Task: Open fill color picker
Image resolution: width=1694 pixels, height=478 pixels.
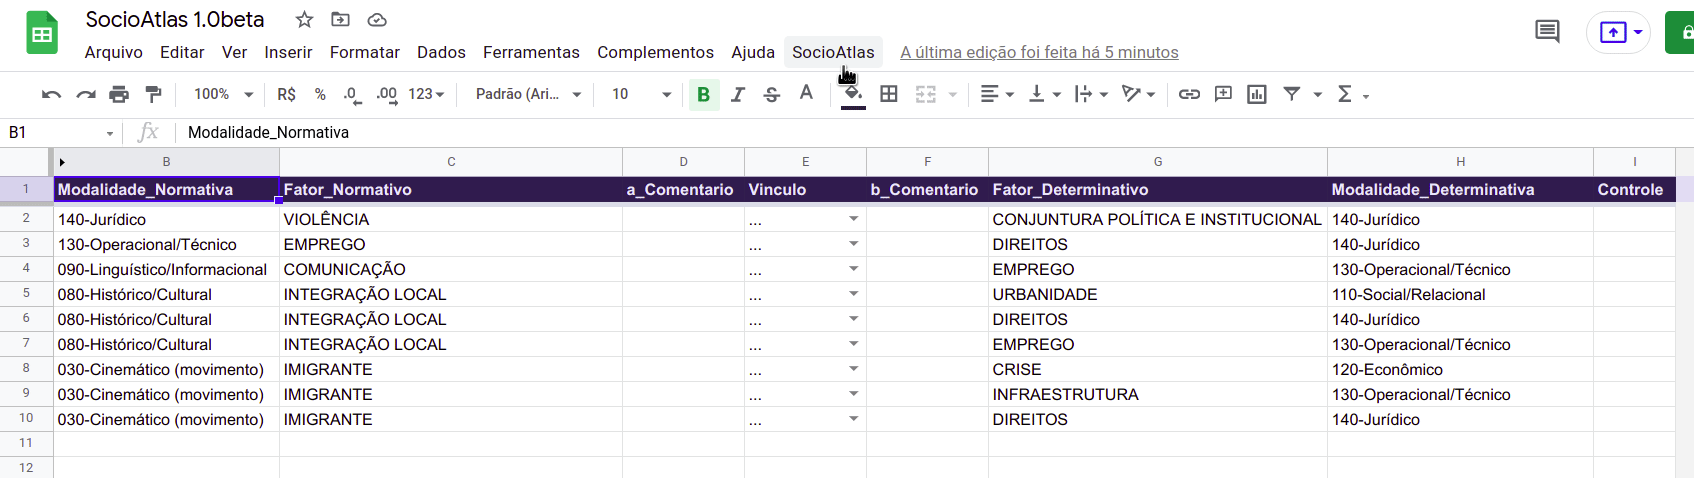Action: pos(853,94)
